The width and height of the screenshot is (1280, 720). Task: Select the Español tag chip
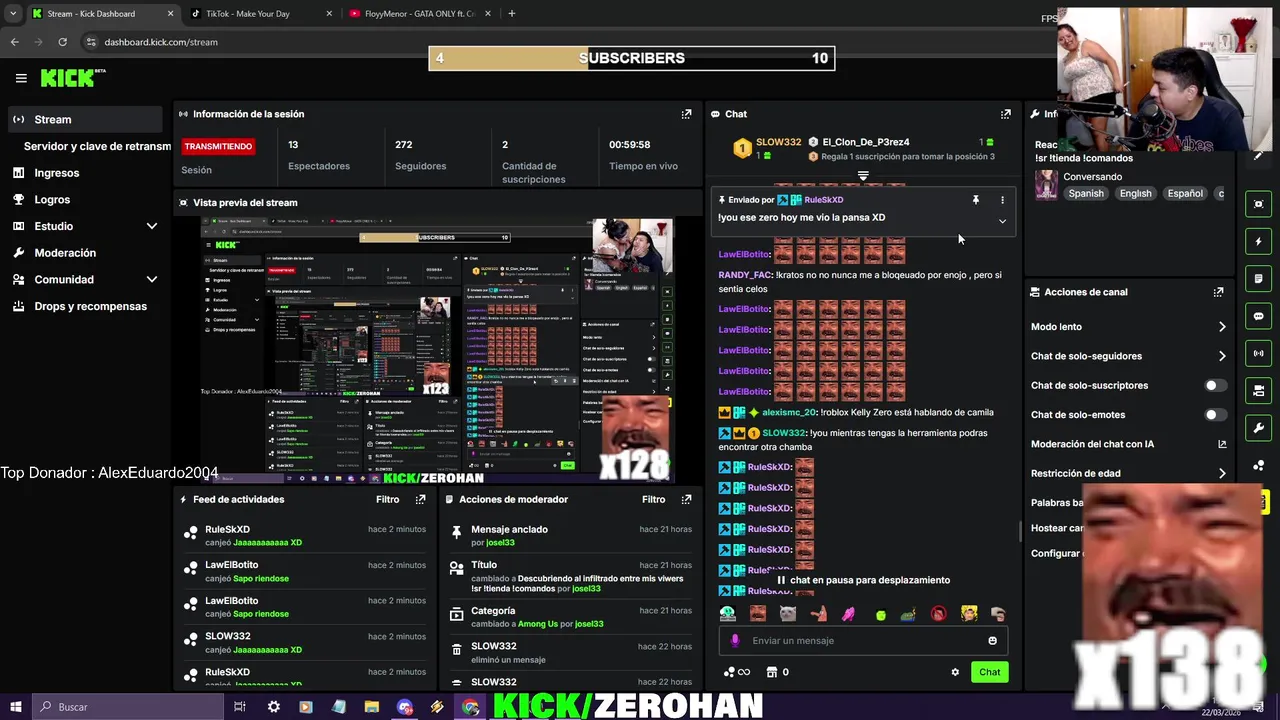[x=1185, y=194]
